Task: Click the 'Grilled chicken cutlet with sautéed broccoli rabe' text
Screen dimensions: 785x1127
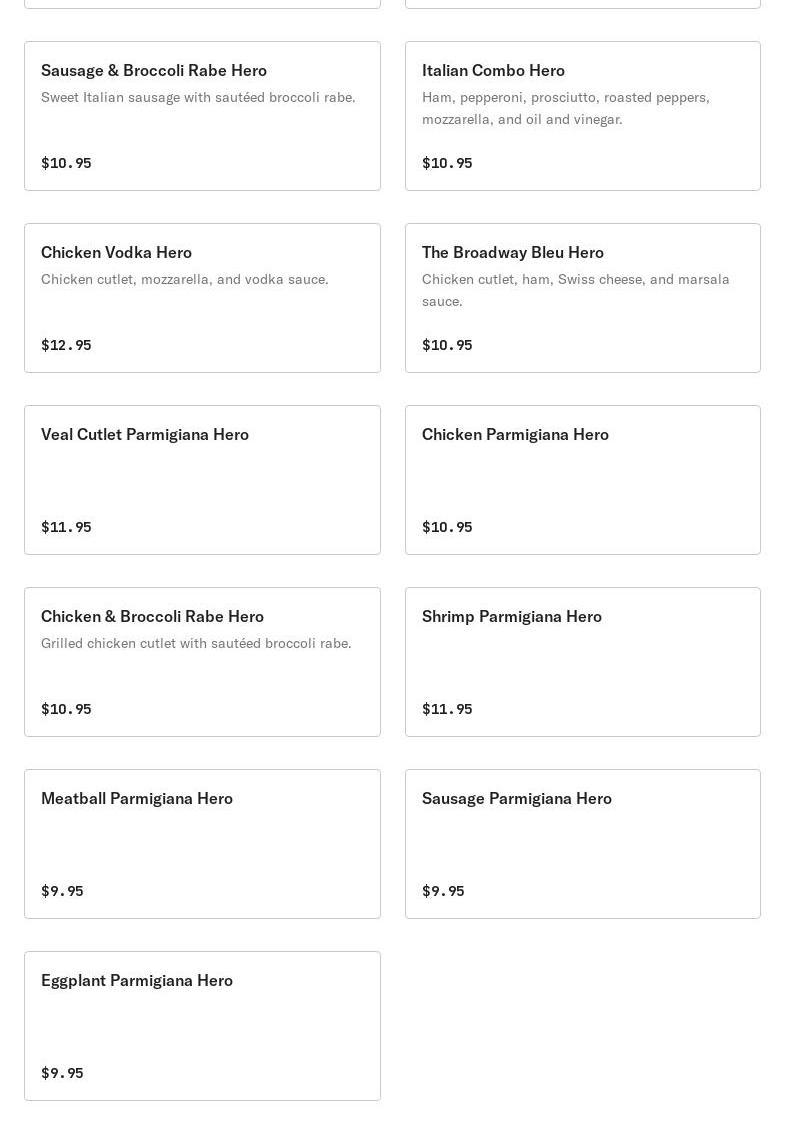Action: (196, 643)
